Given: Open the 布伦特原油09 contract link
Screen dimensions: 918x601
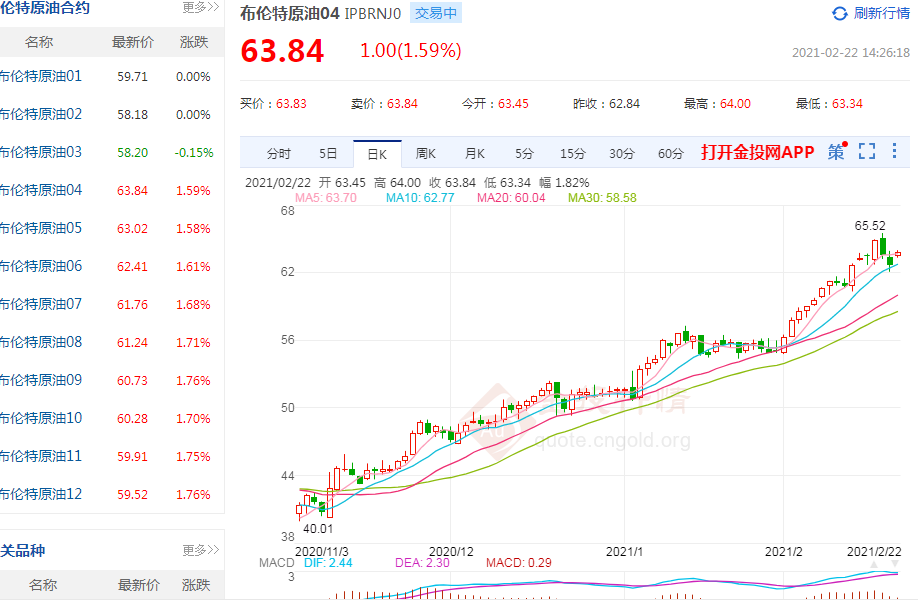Looking at the screenshot, I should pos(41,380).
